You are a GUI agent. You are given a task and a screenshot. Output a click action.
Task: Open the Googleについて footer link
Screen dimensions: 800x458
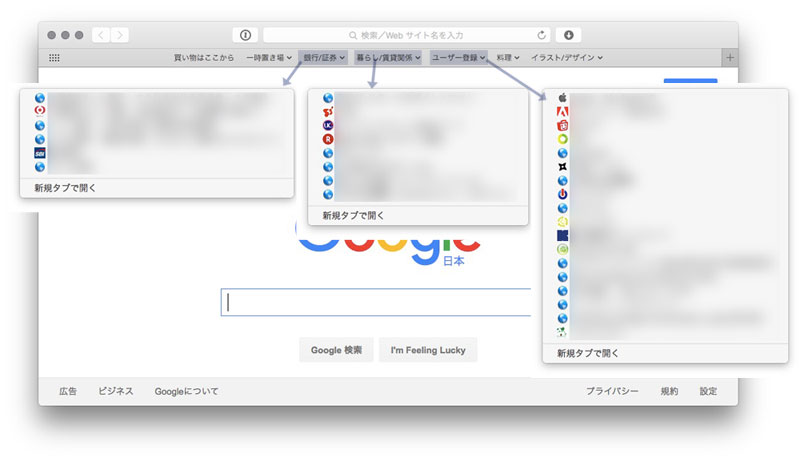tap(186, 391)
